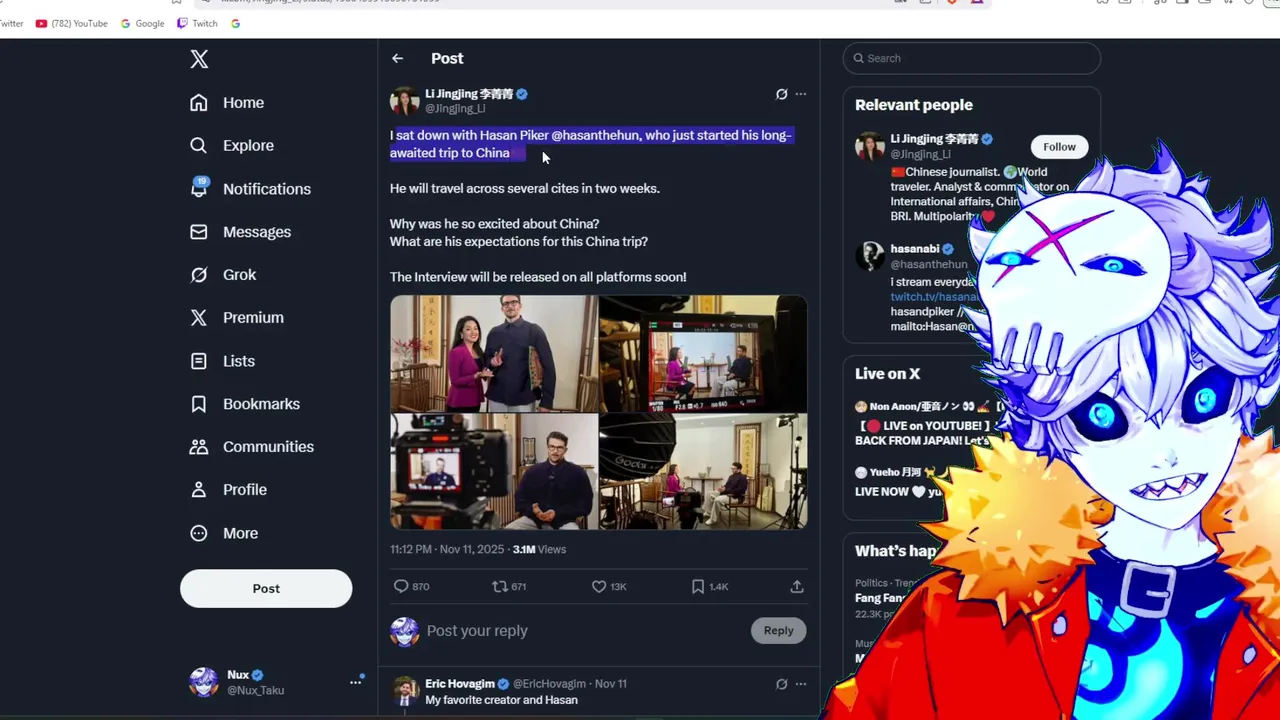Image resolution: width=1280 pixels, height=720 pixels.
Task: Click Eric Hovagim's name on reply
Action: (460, 684)
